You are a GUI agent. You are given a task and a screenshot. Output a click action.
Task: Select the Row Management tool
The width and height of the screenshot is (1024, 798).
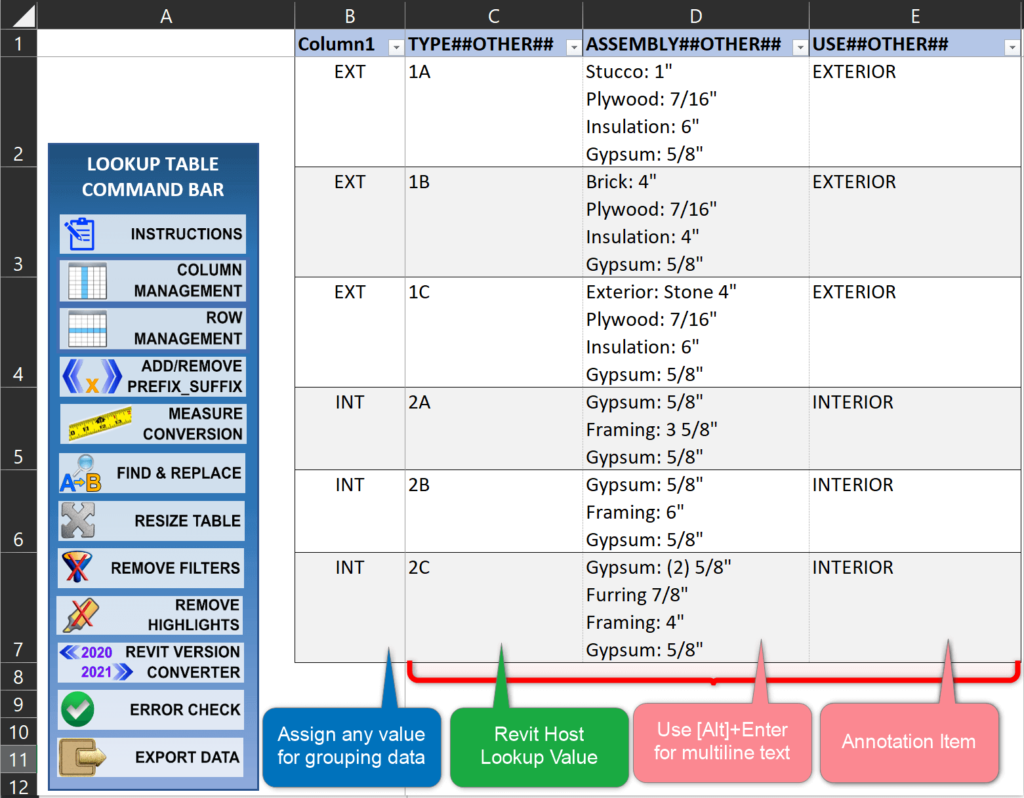point(152,328)
